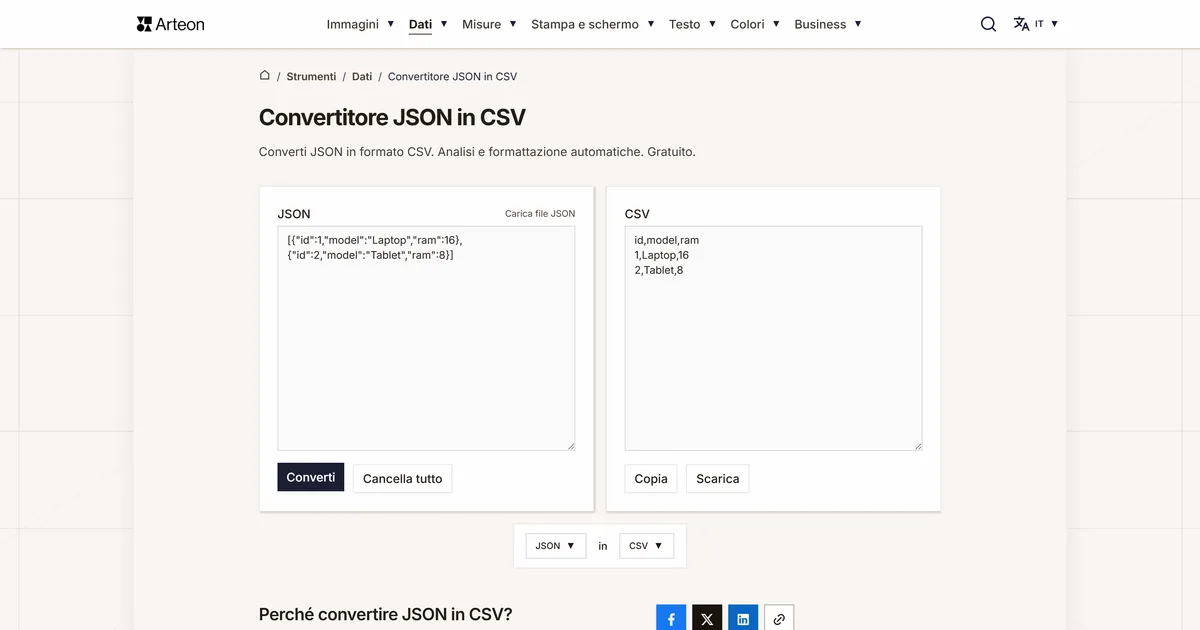Expand the Testo menu arrow
Image resolution: width=1200 pixels, height=630 pixels.
click(x=713, y=24)
